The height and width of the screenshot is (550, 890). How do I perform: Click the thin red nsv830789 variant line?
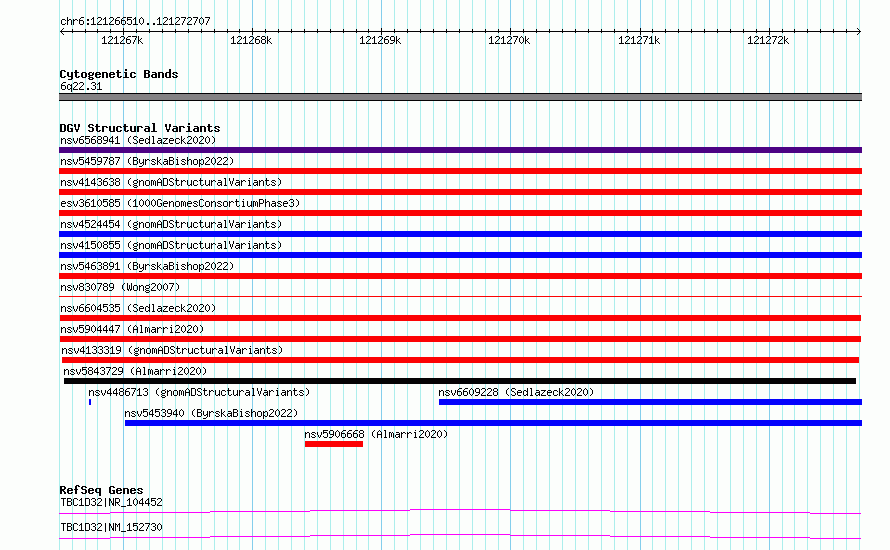pos(460,296)
